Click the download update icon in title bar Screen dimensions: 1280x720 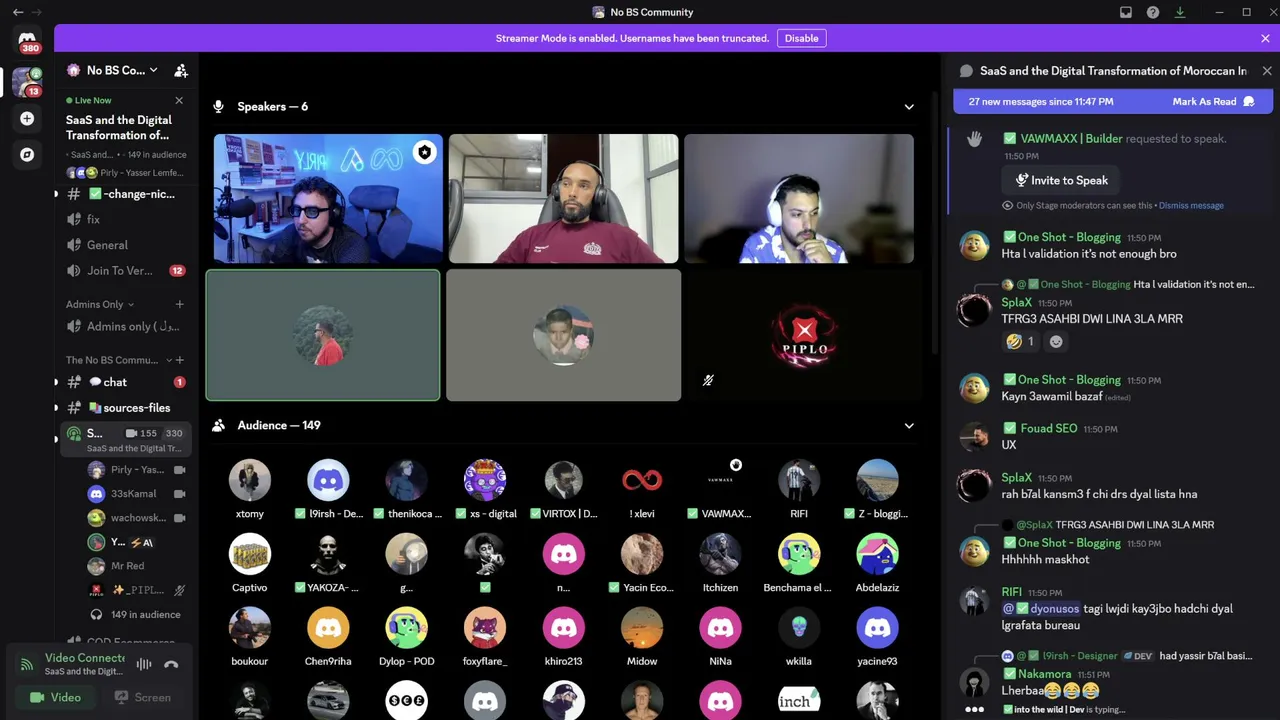(1180, 12)
